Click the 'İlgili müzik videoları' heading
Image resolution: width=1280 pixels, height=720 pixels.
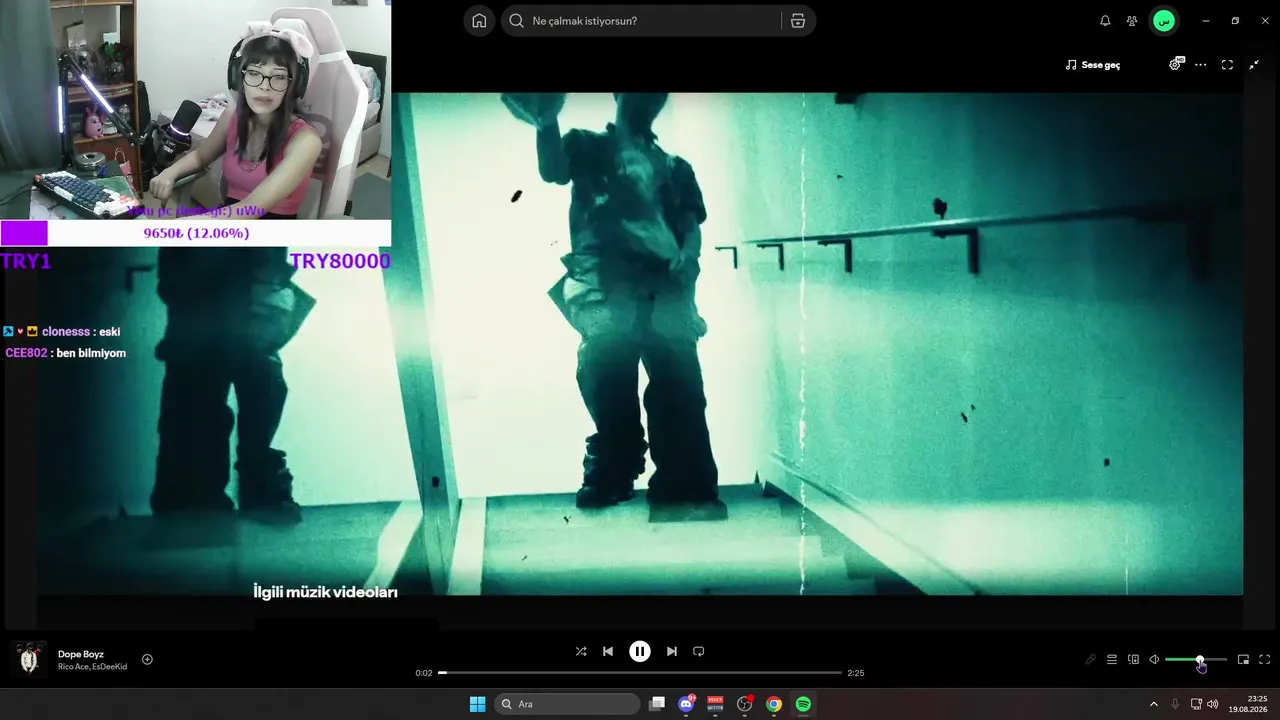[325, 592]
